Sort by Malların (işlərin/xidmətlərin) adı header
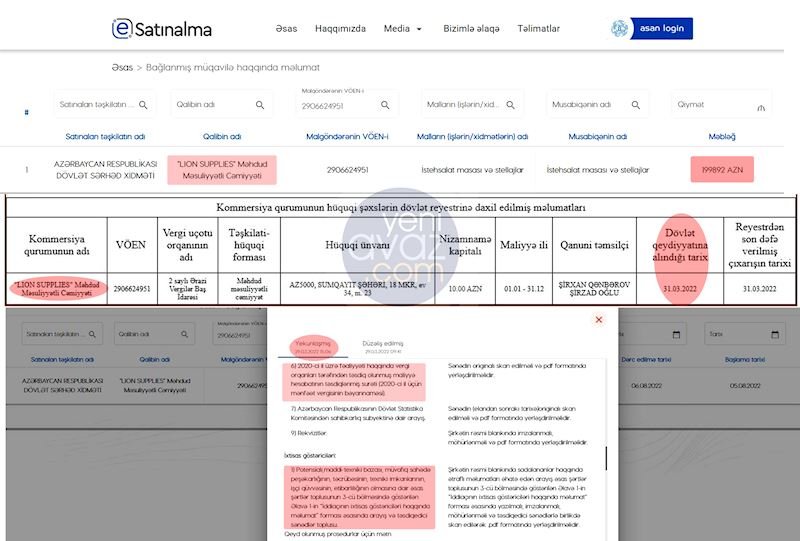 pyautogui.click(x=472, y=137)
